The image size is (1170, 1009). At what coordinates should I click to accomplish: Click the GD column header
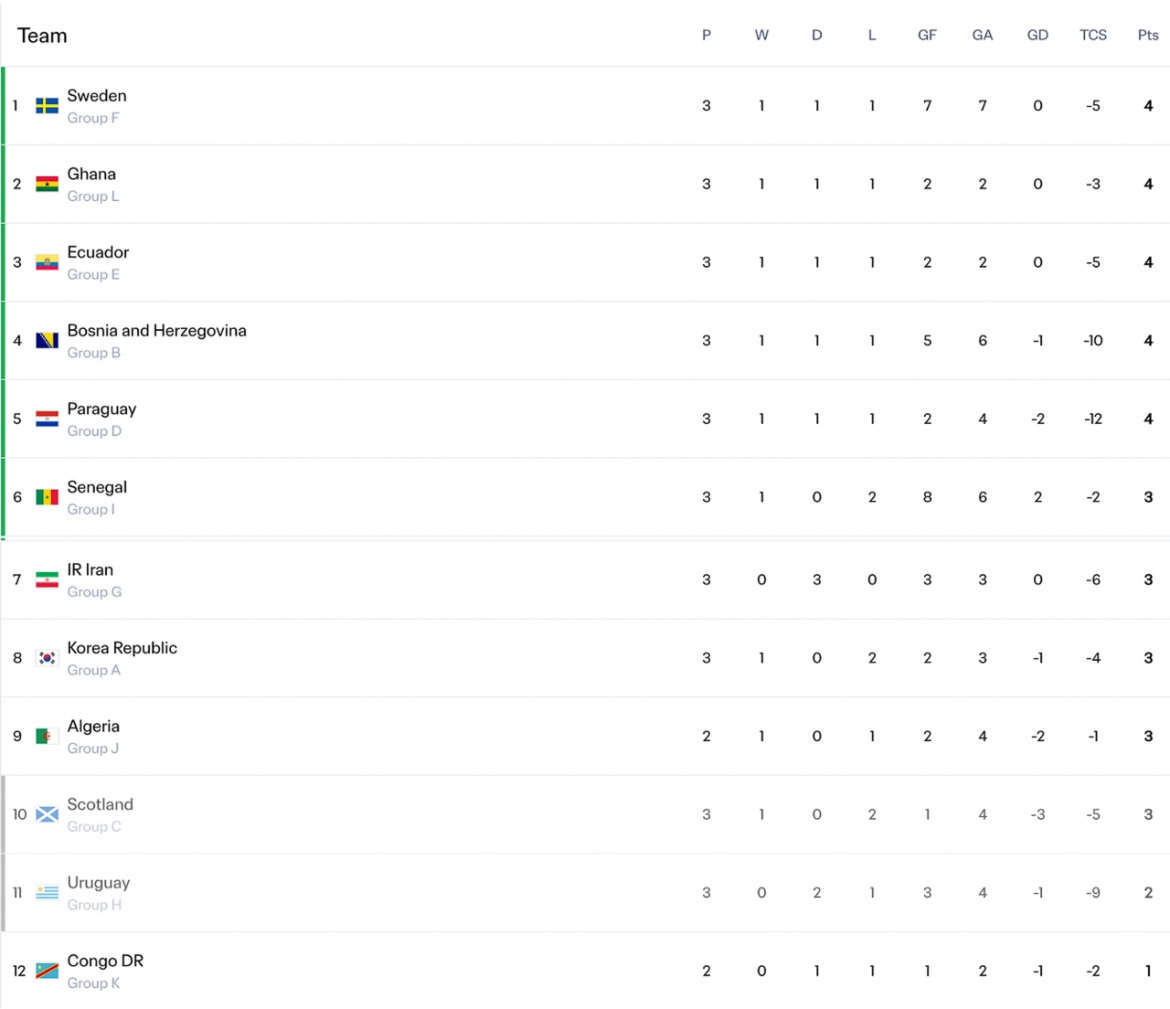point(1037,35)
